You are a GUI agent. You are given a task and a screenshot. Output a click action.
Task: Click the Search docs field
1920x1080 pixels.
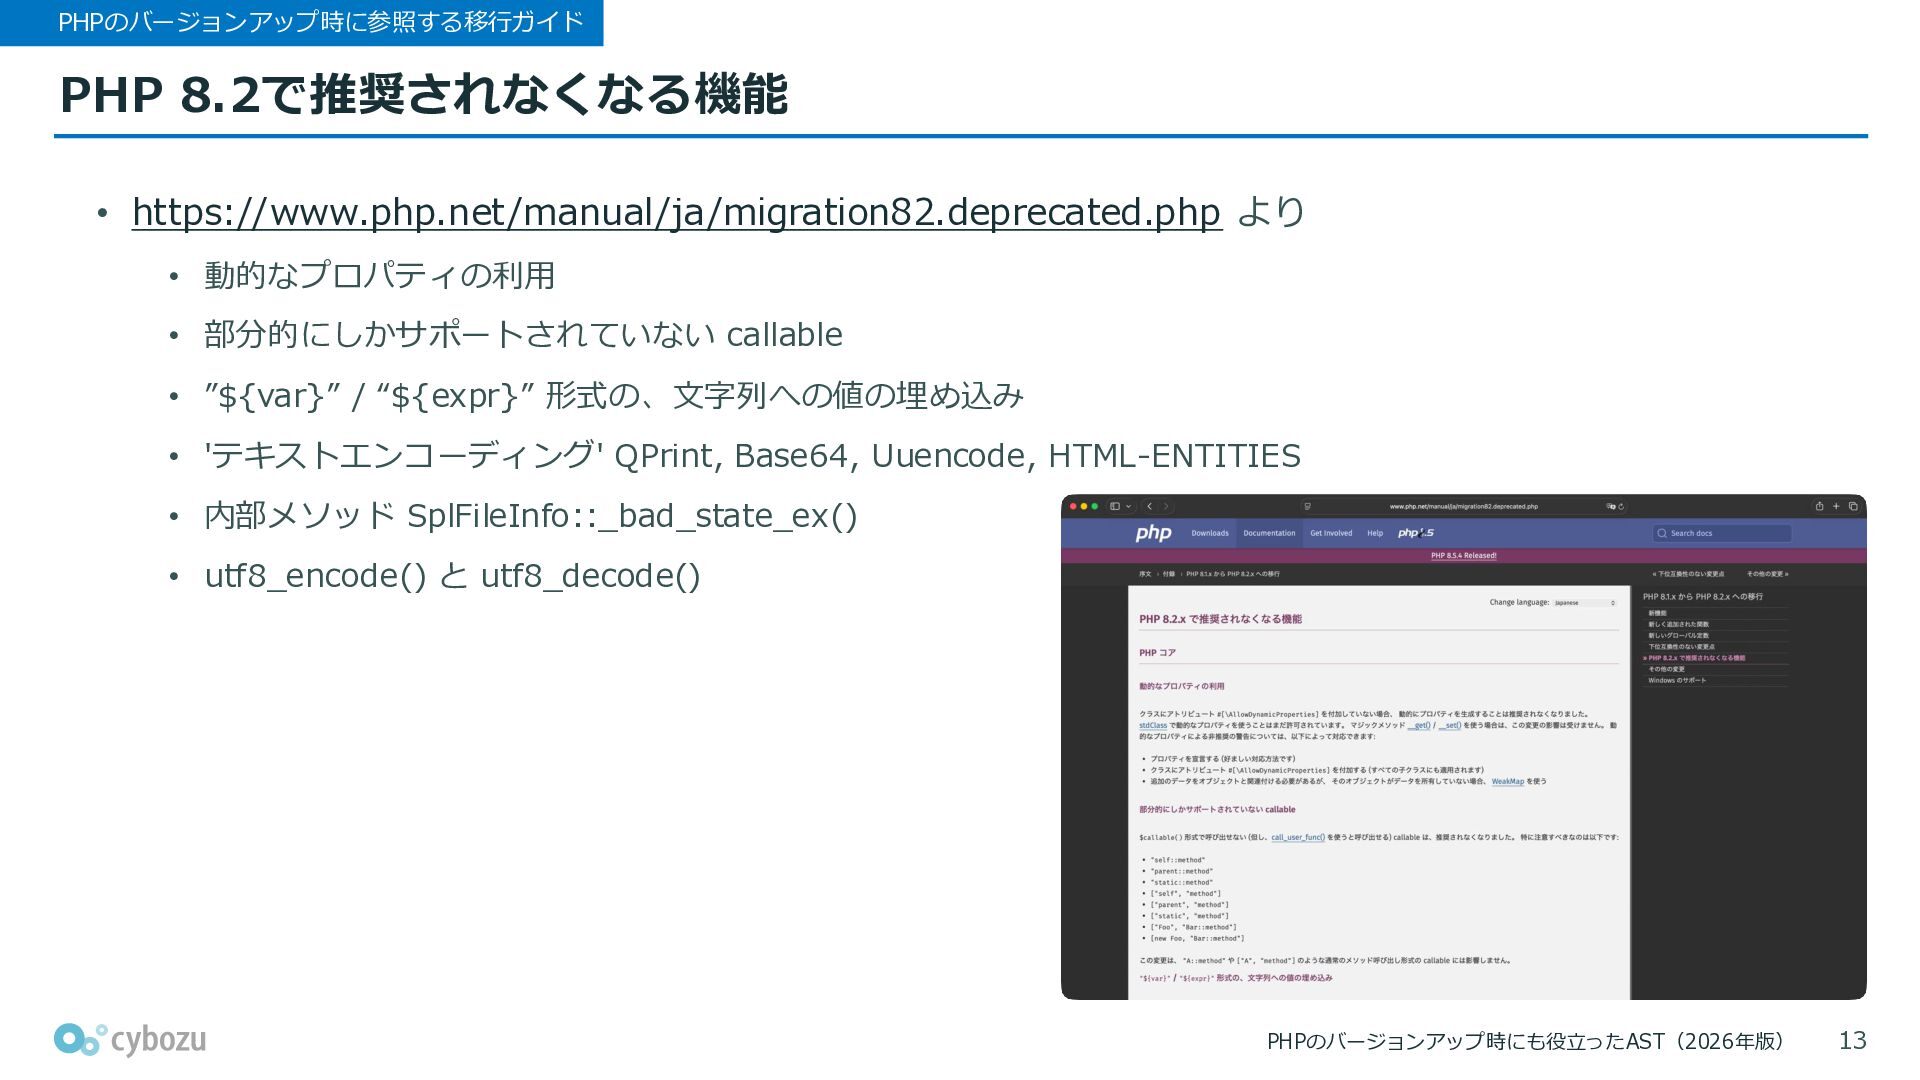(x=1722, y=533)
